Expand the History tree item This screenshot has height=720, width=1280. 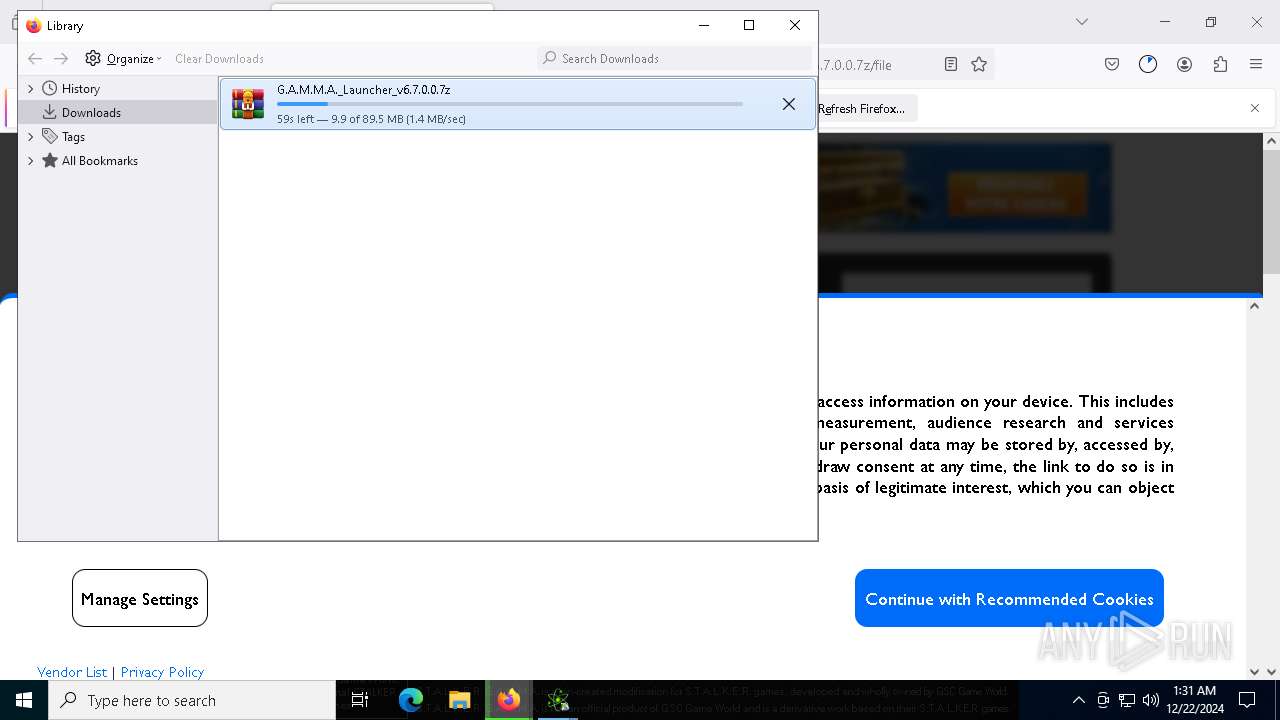(x=30, y=89)
